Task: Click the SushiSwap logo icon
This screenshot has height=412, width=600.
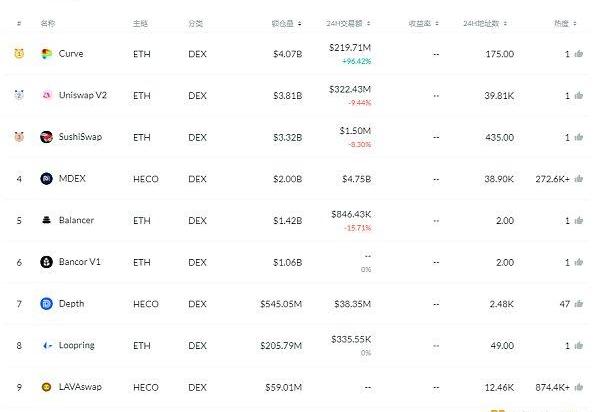Action: coord(46,137)
